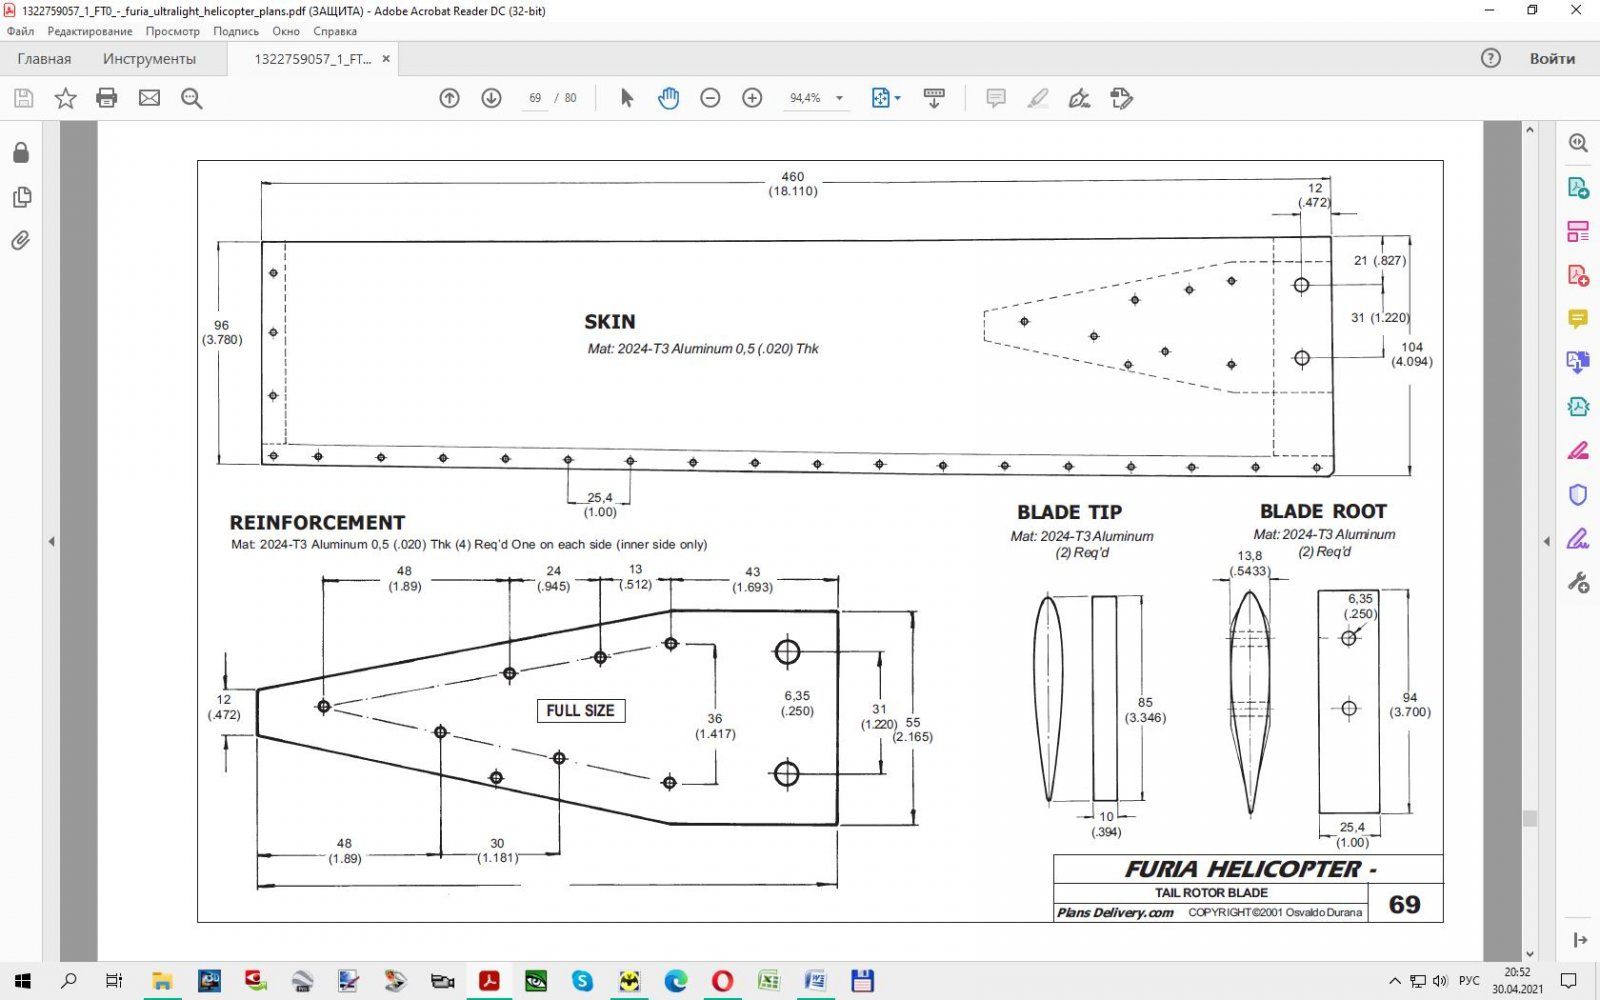Open Word from the Windows taskbar
The image size is (1600, 1000).
pyautogui.click(x=815, y=981)
